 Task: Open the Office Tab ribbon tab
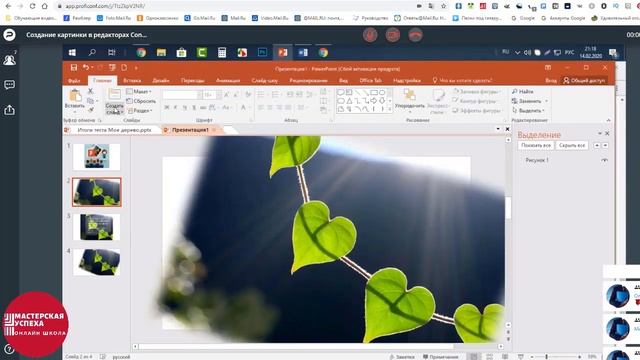click(x=370, y=81)
